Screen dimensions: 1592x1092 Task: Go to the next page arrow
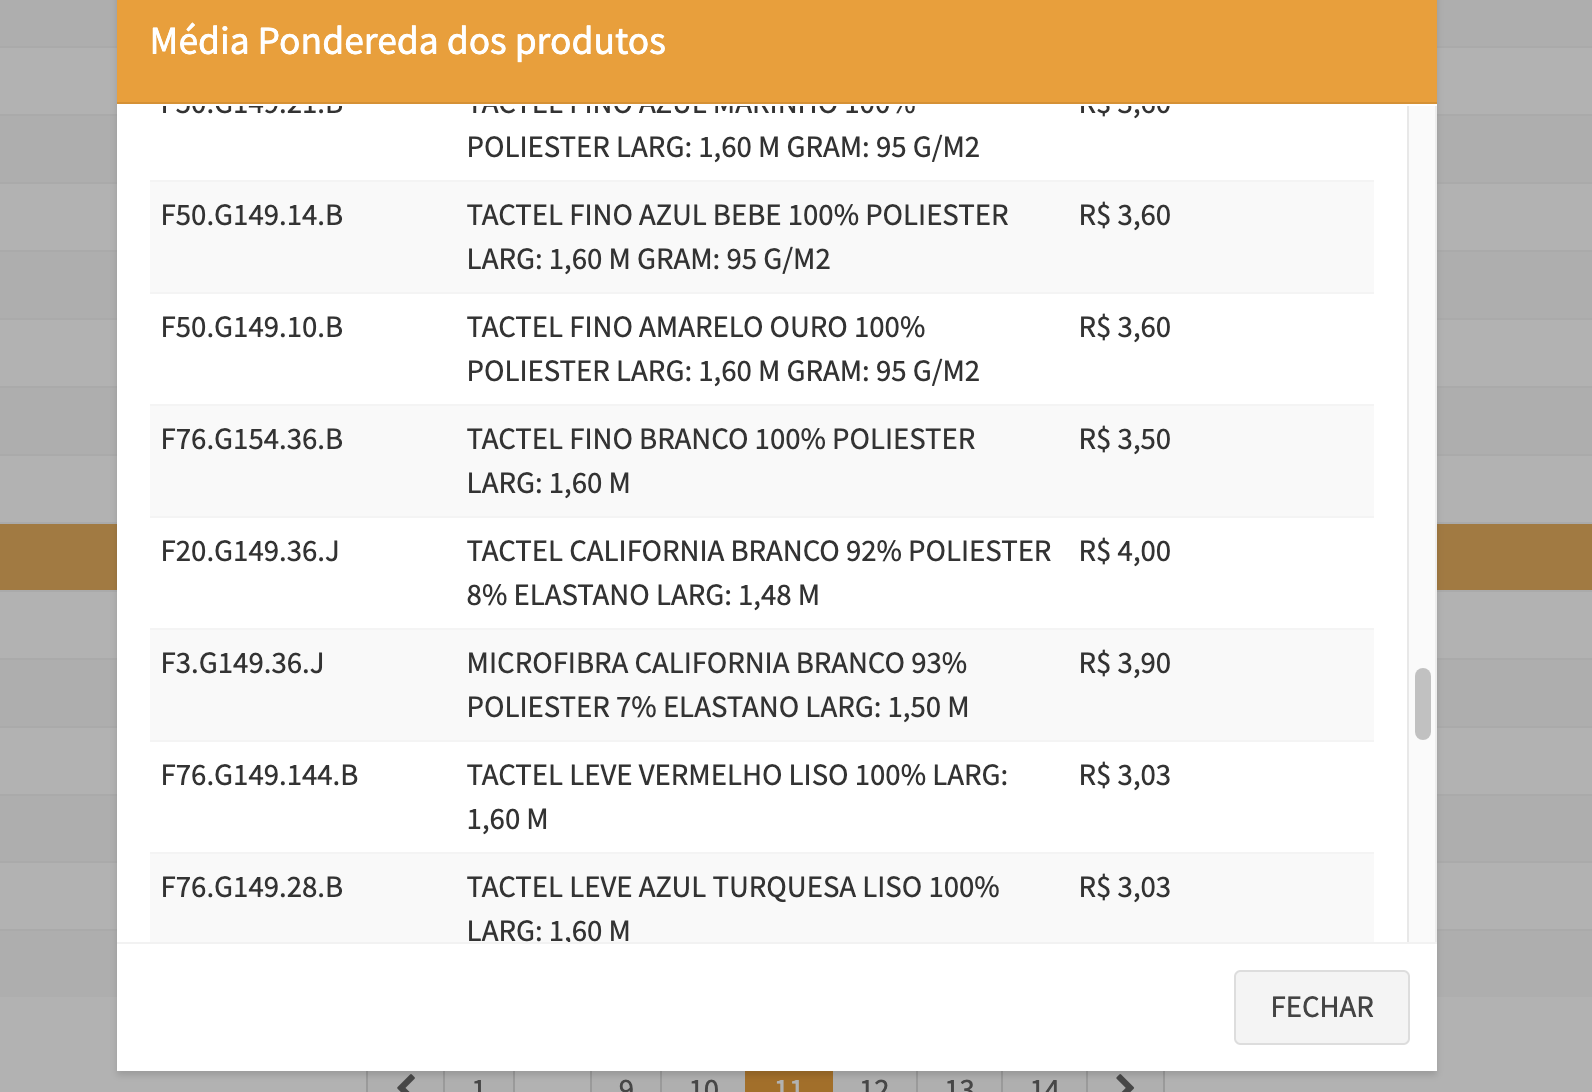click(1125, 1083)
